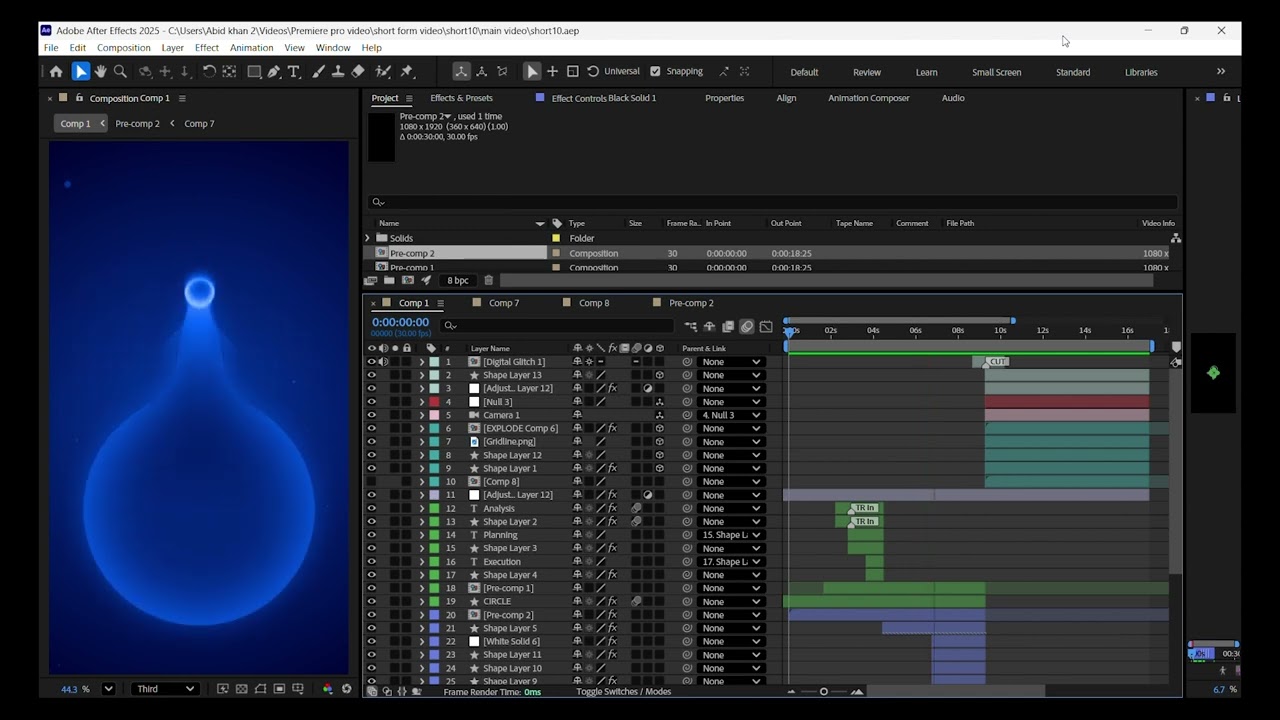Hide the Digital Glitch 1 layer
The height and width of the screenshot is (720, 1280).
pos(371,362)
